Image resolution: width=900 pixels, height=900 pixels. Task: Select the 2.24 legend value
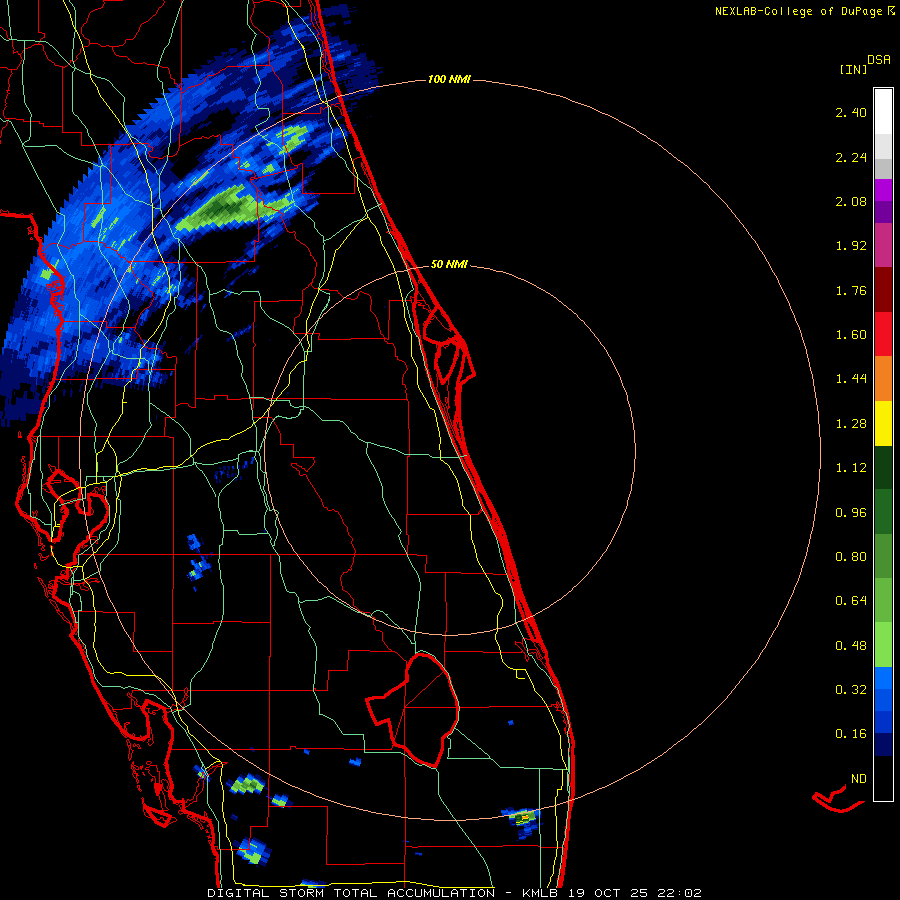851,157
